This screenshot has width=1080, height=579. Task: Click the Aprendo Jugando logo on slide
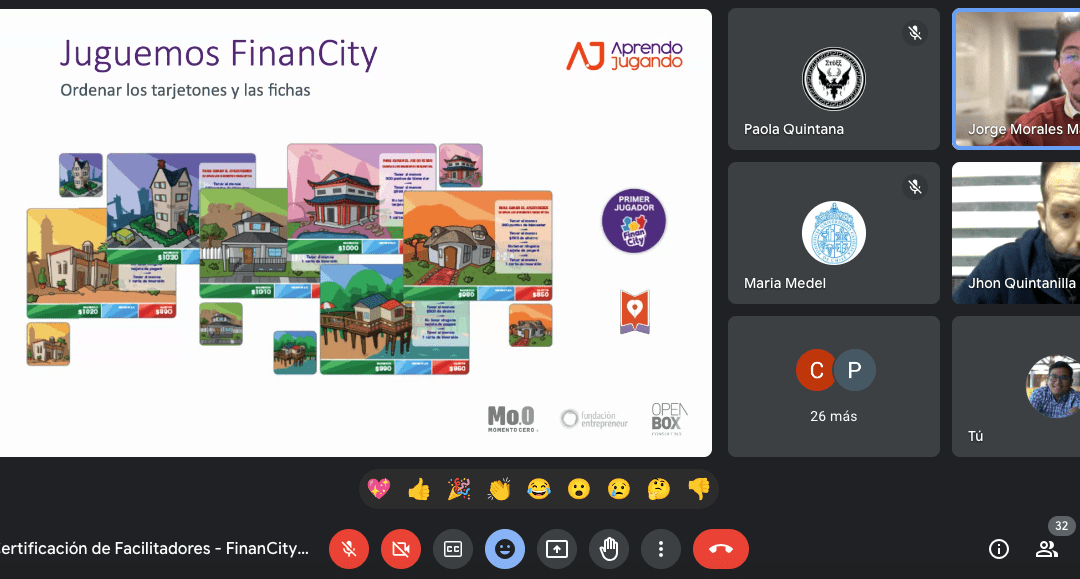625,55
